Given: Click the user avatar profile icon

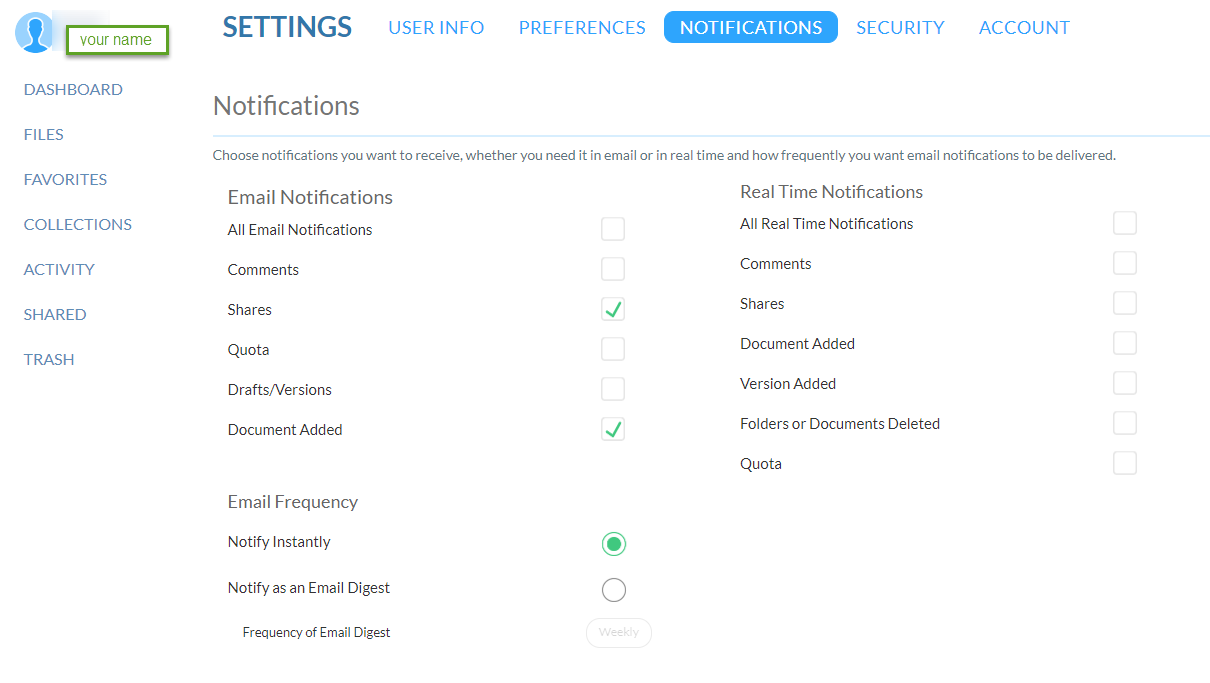Looking at the screenshot, I should click(35, 33).
